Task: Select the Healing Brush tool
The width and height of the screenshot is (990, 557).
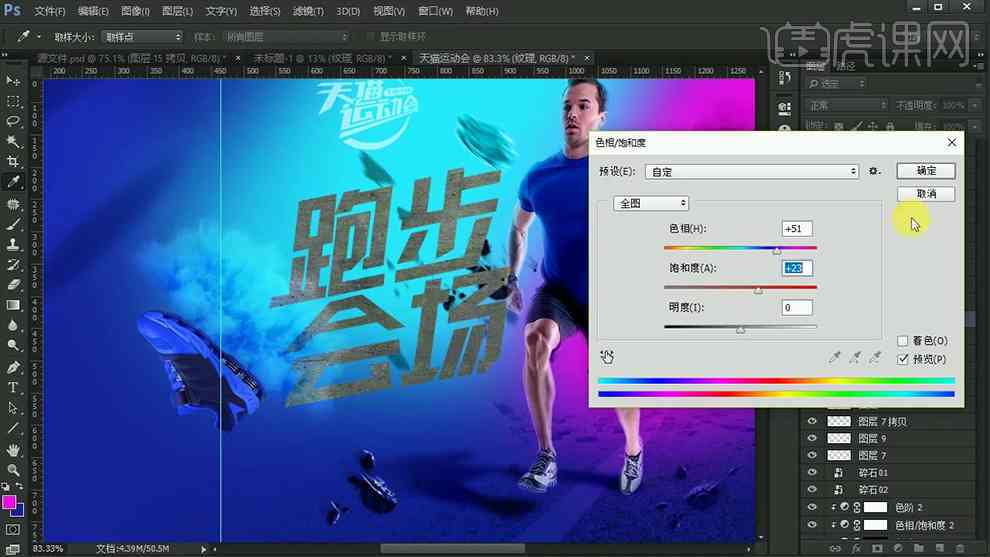Action: coord(13,204)
